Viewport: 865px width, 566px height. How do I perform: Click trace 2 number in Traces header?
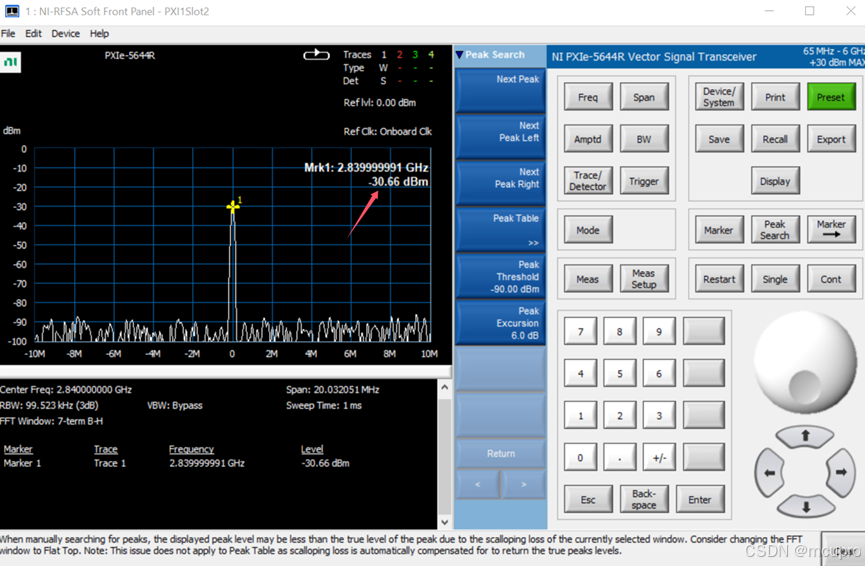(x=399, y=55)
